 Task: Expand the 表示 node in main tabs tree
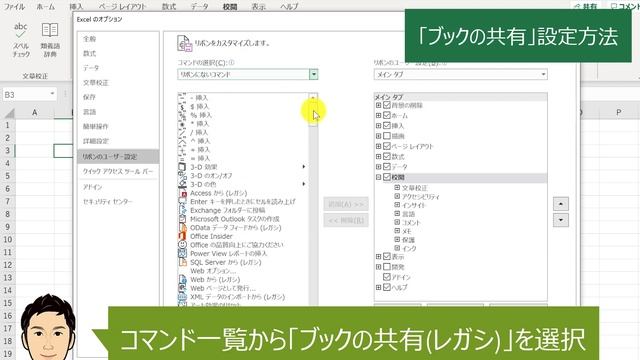(x=378, y=257)
